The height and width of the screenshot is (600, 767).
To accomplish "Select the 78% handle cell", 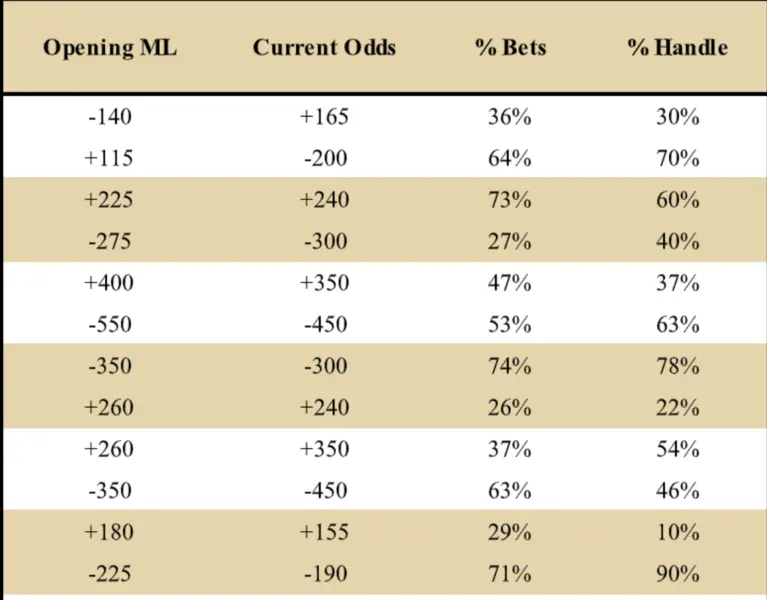I will tap(677, 366).
